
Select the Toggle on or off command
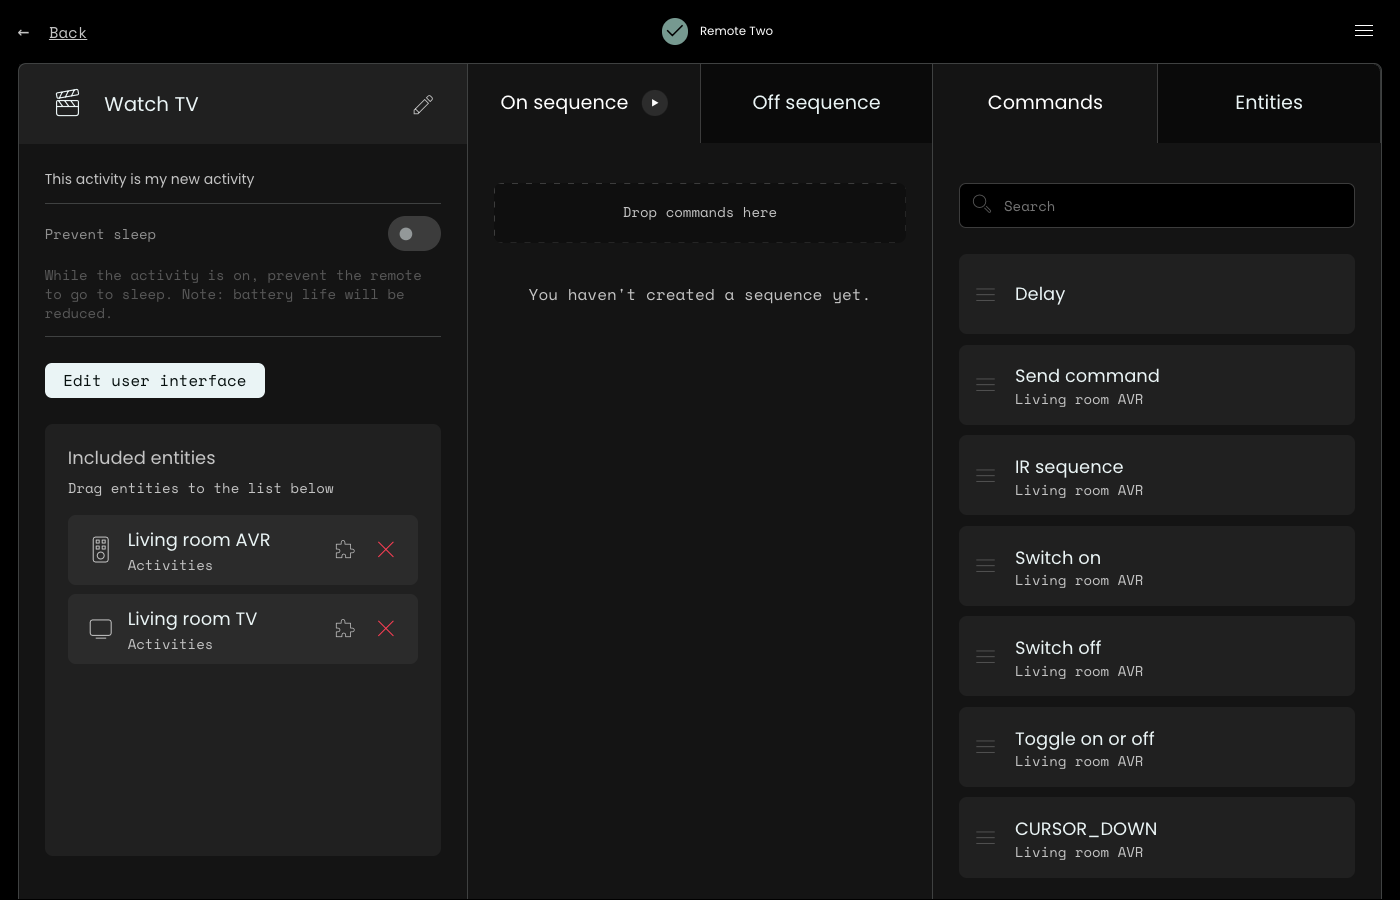click(1157, 747)
